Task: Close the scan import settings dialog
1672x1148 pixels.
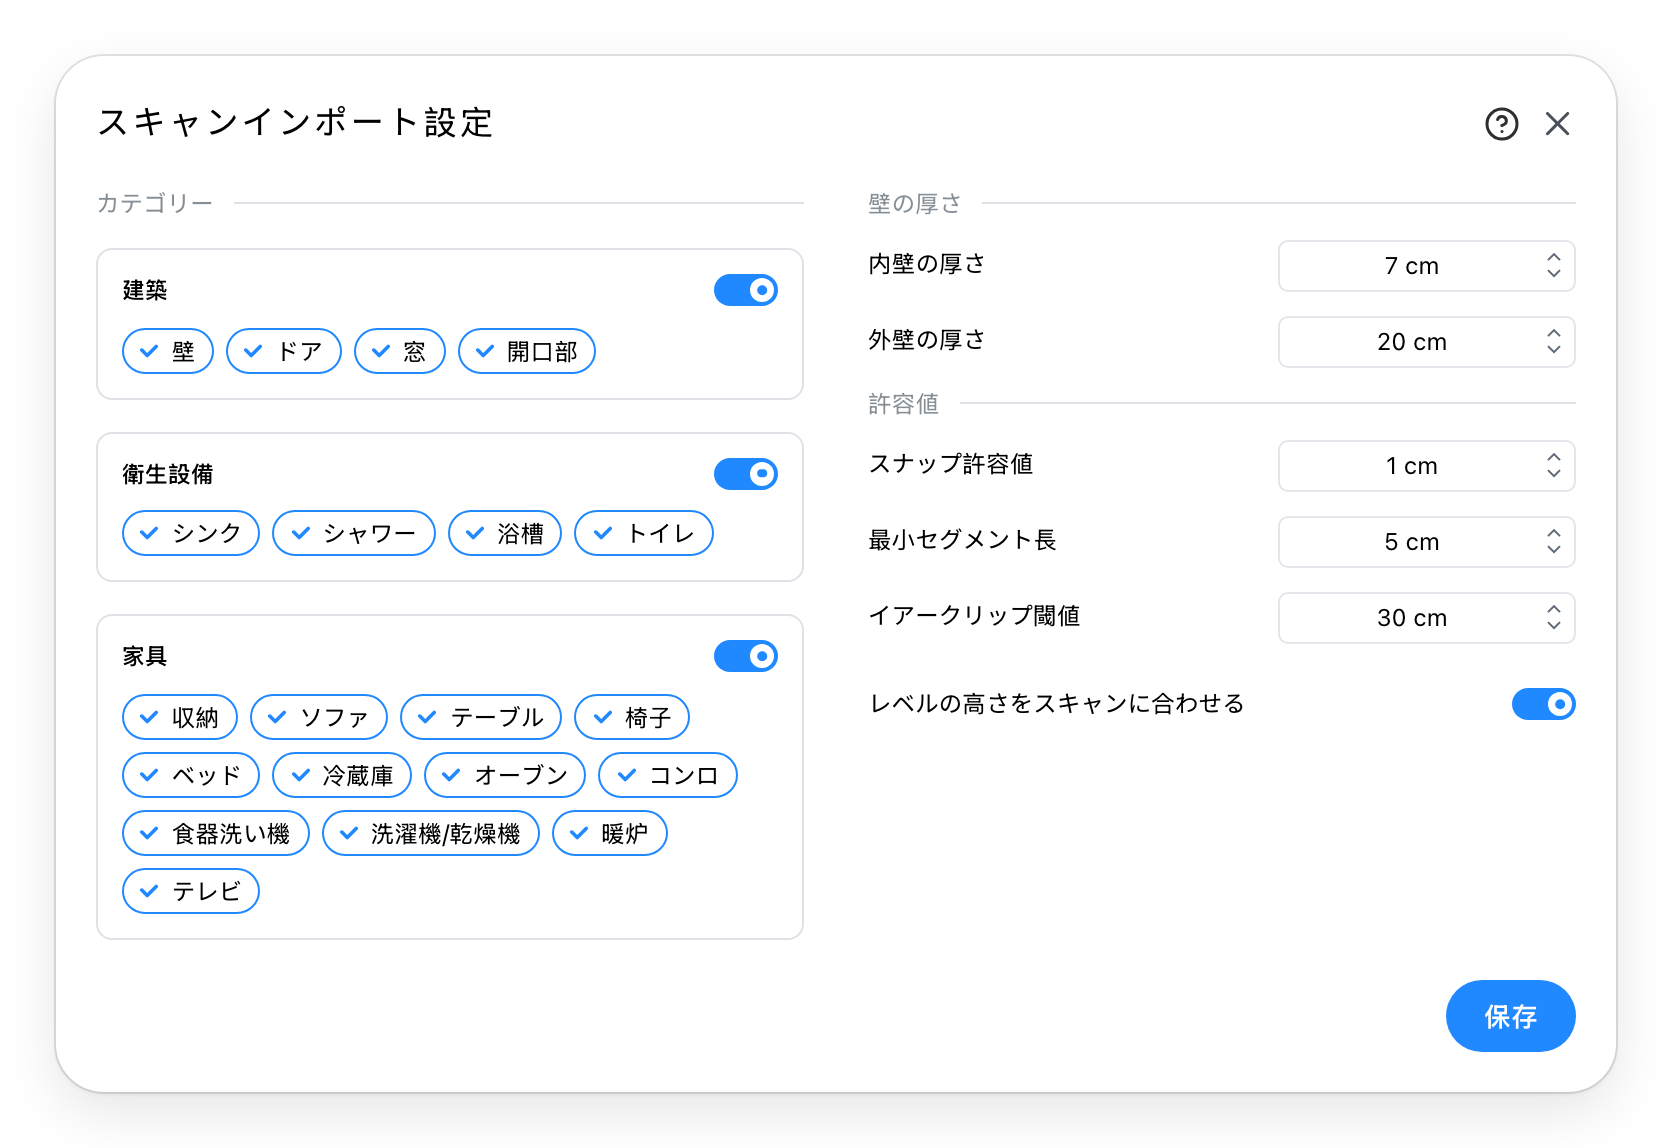Action: [x=1557, y=124]
